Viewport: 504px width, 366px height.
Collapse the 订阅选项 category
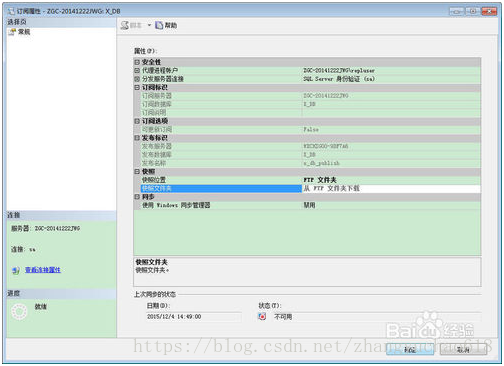[137, 121]
